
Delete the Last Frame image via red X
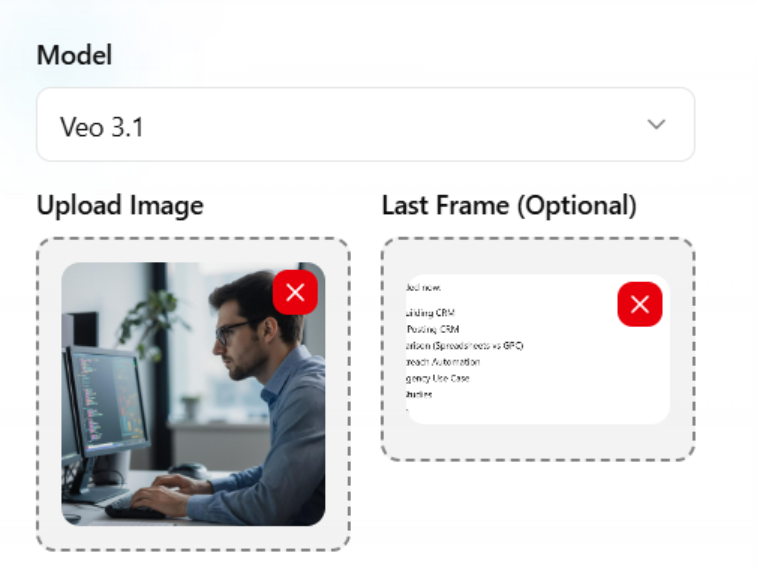click(x=640, y=304)
